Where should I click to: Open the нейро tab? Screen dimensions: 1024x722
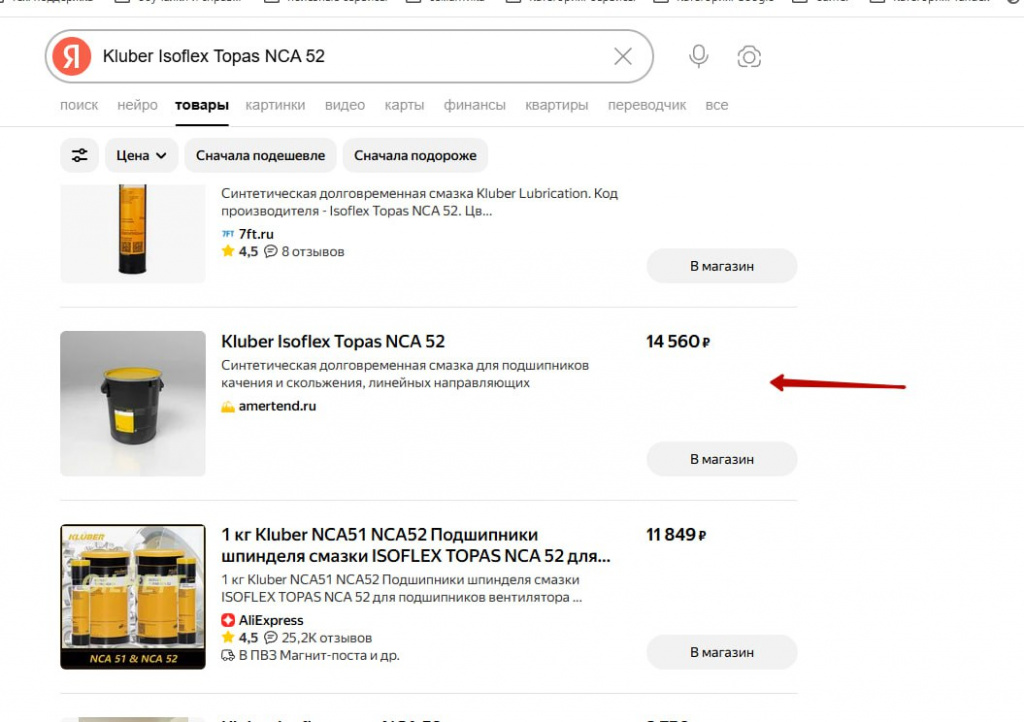pyautogui.click(x=137, y=105)
